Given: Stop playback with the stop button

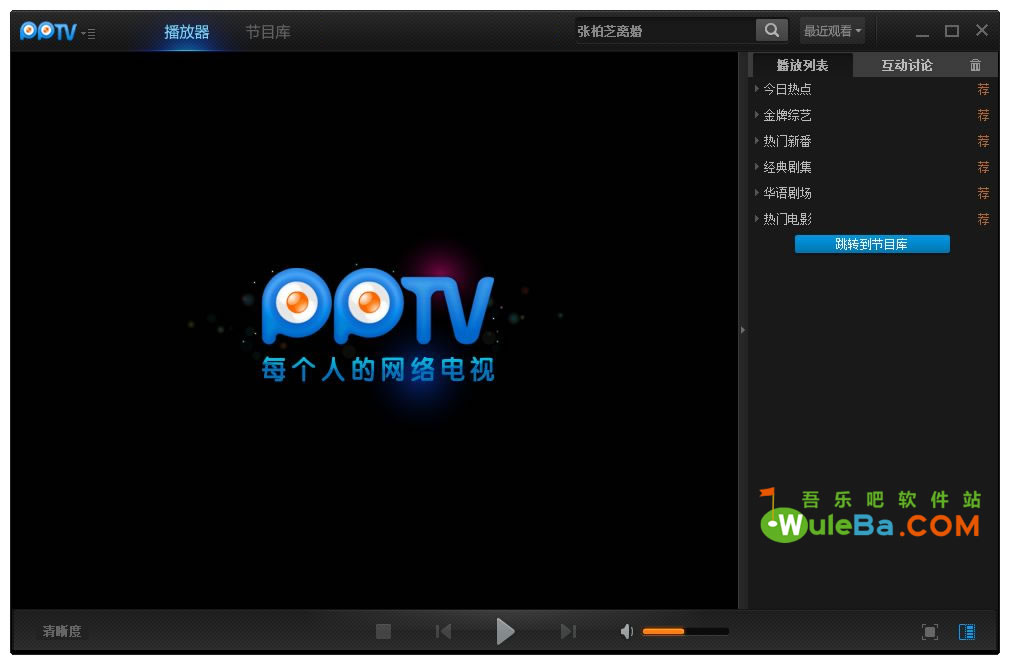Looking at the screenshot, I should coord(383,631).
